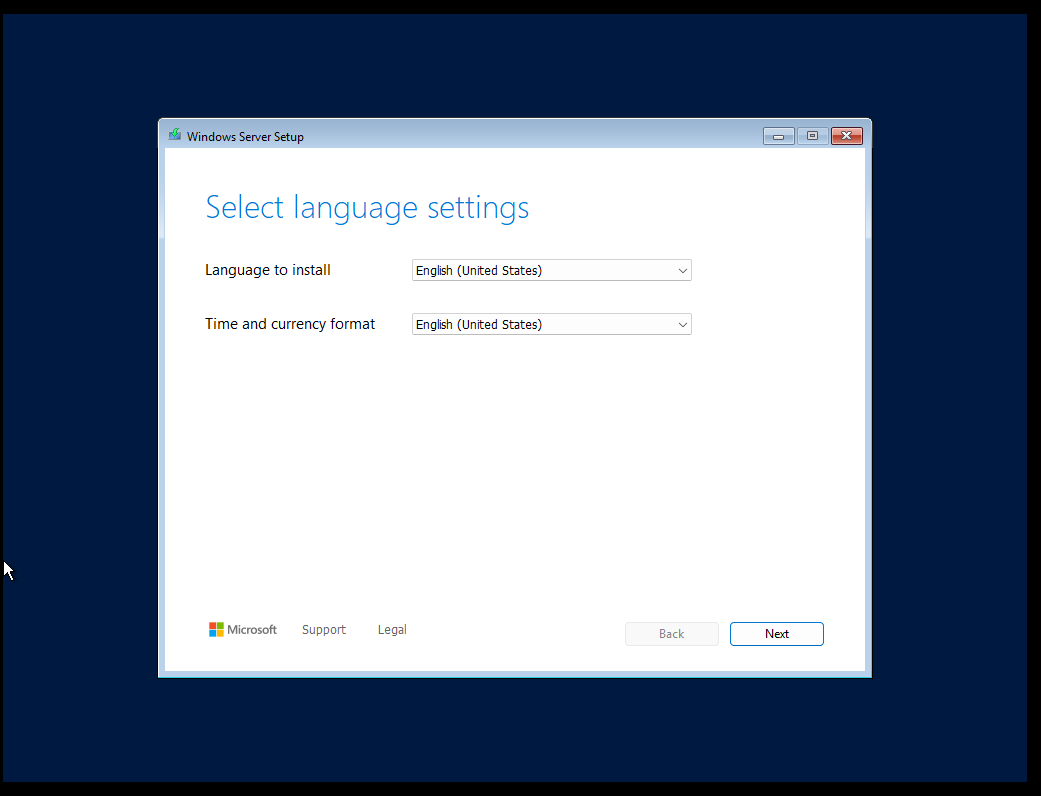Viewport: 1041px width, 796px height.
Task: Maximize the Windows Server Setup window
Action: click(x=812, y=136)
